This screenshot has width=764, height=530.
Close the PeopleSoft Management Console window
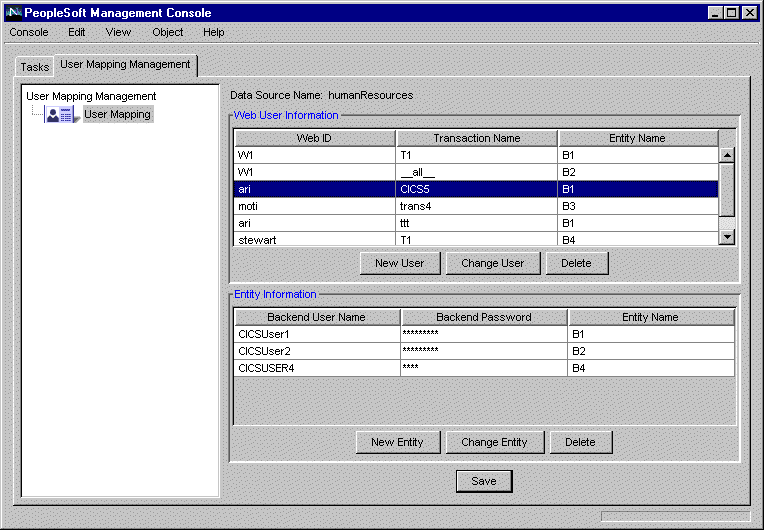[749, 13]
